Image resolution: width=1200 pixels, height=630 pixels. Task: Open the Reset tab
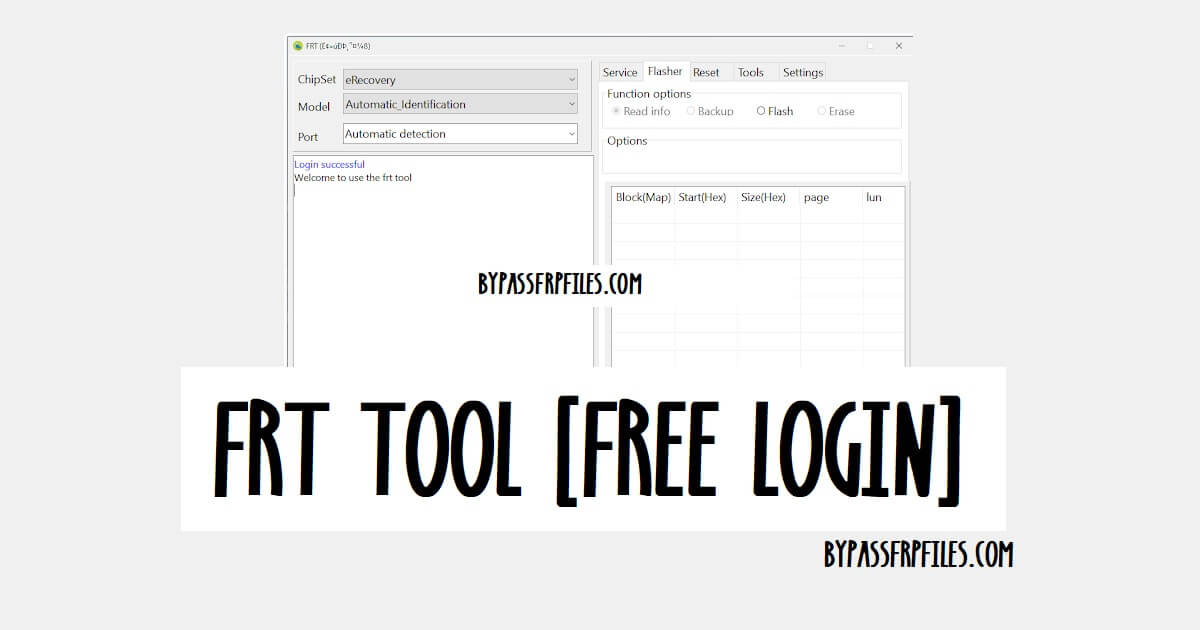pos(707,71)
